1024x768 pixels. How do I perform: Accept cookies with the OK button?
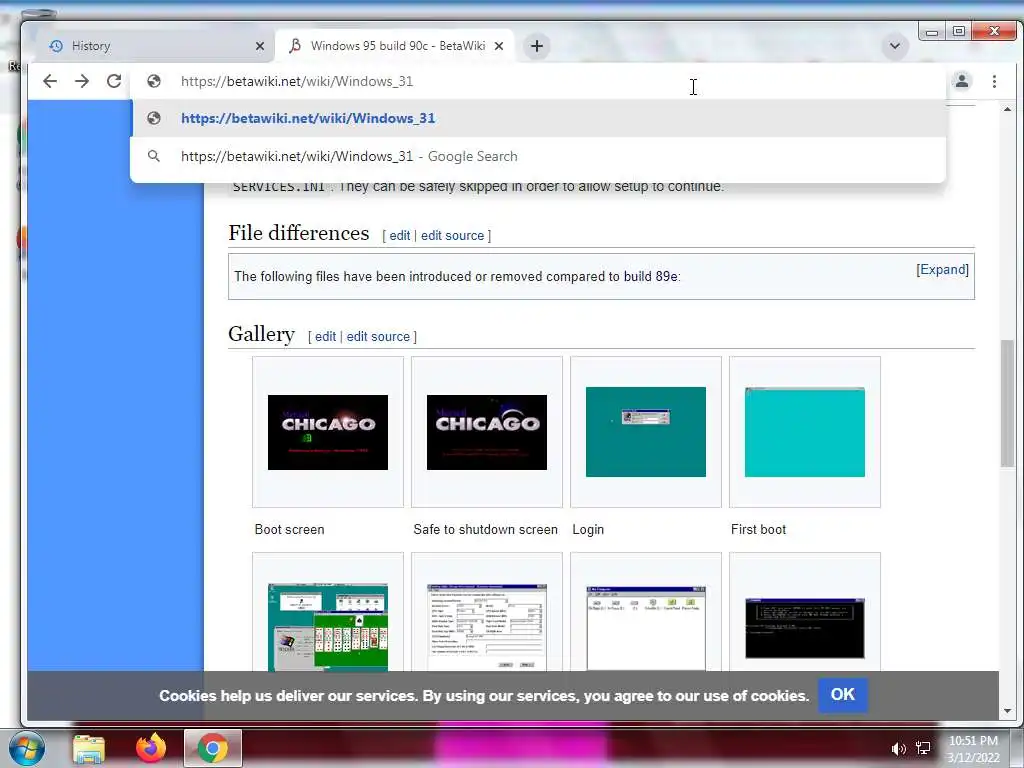point(842,694)
